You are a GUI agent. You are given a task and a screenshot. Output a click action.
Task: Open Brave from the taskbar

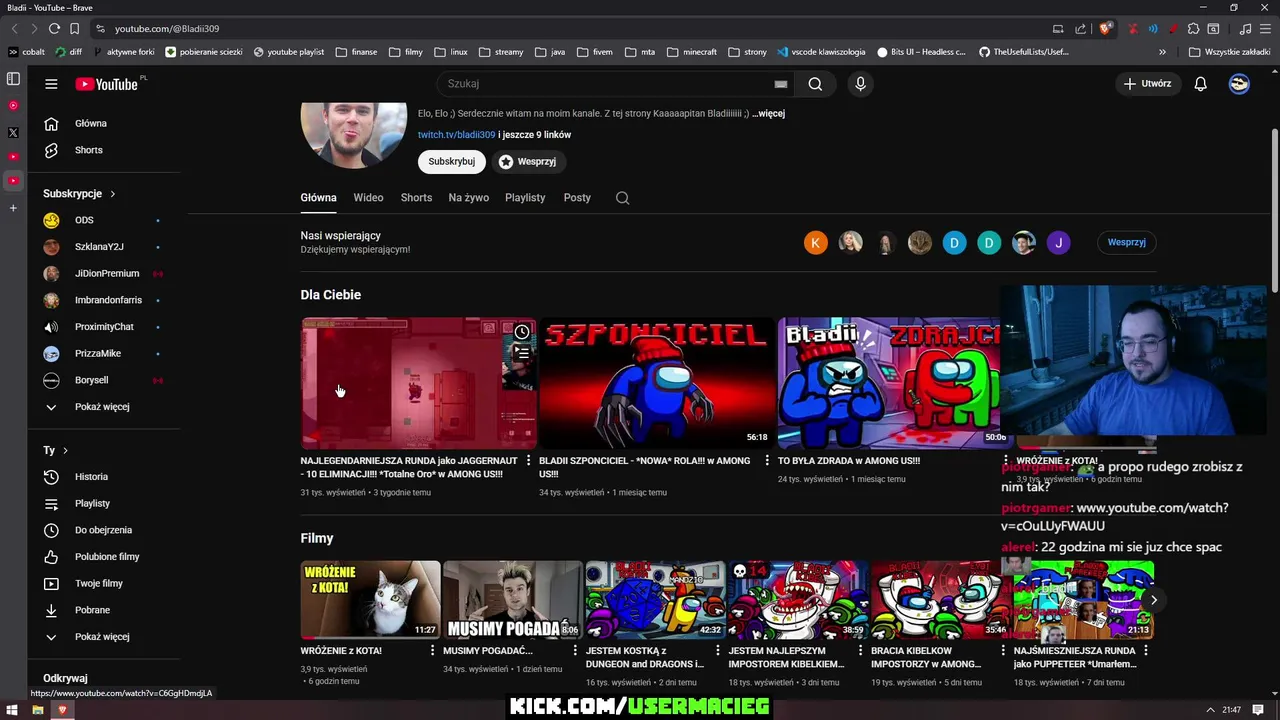pos(62,710)
